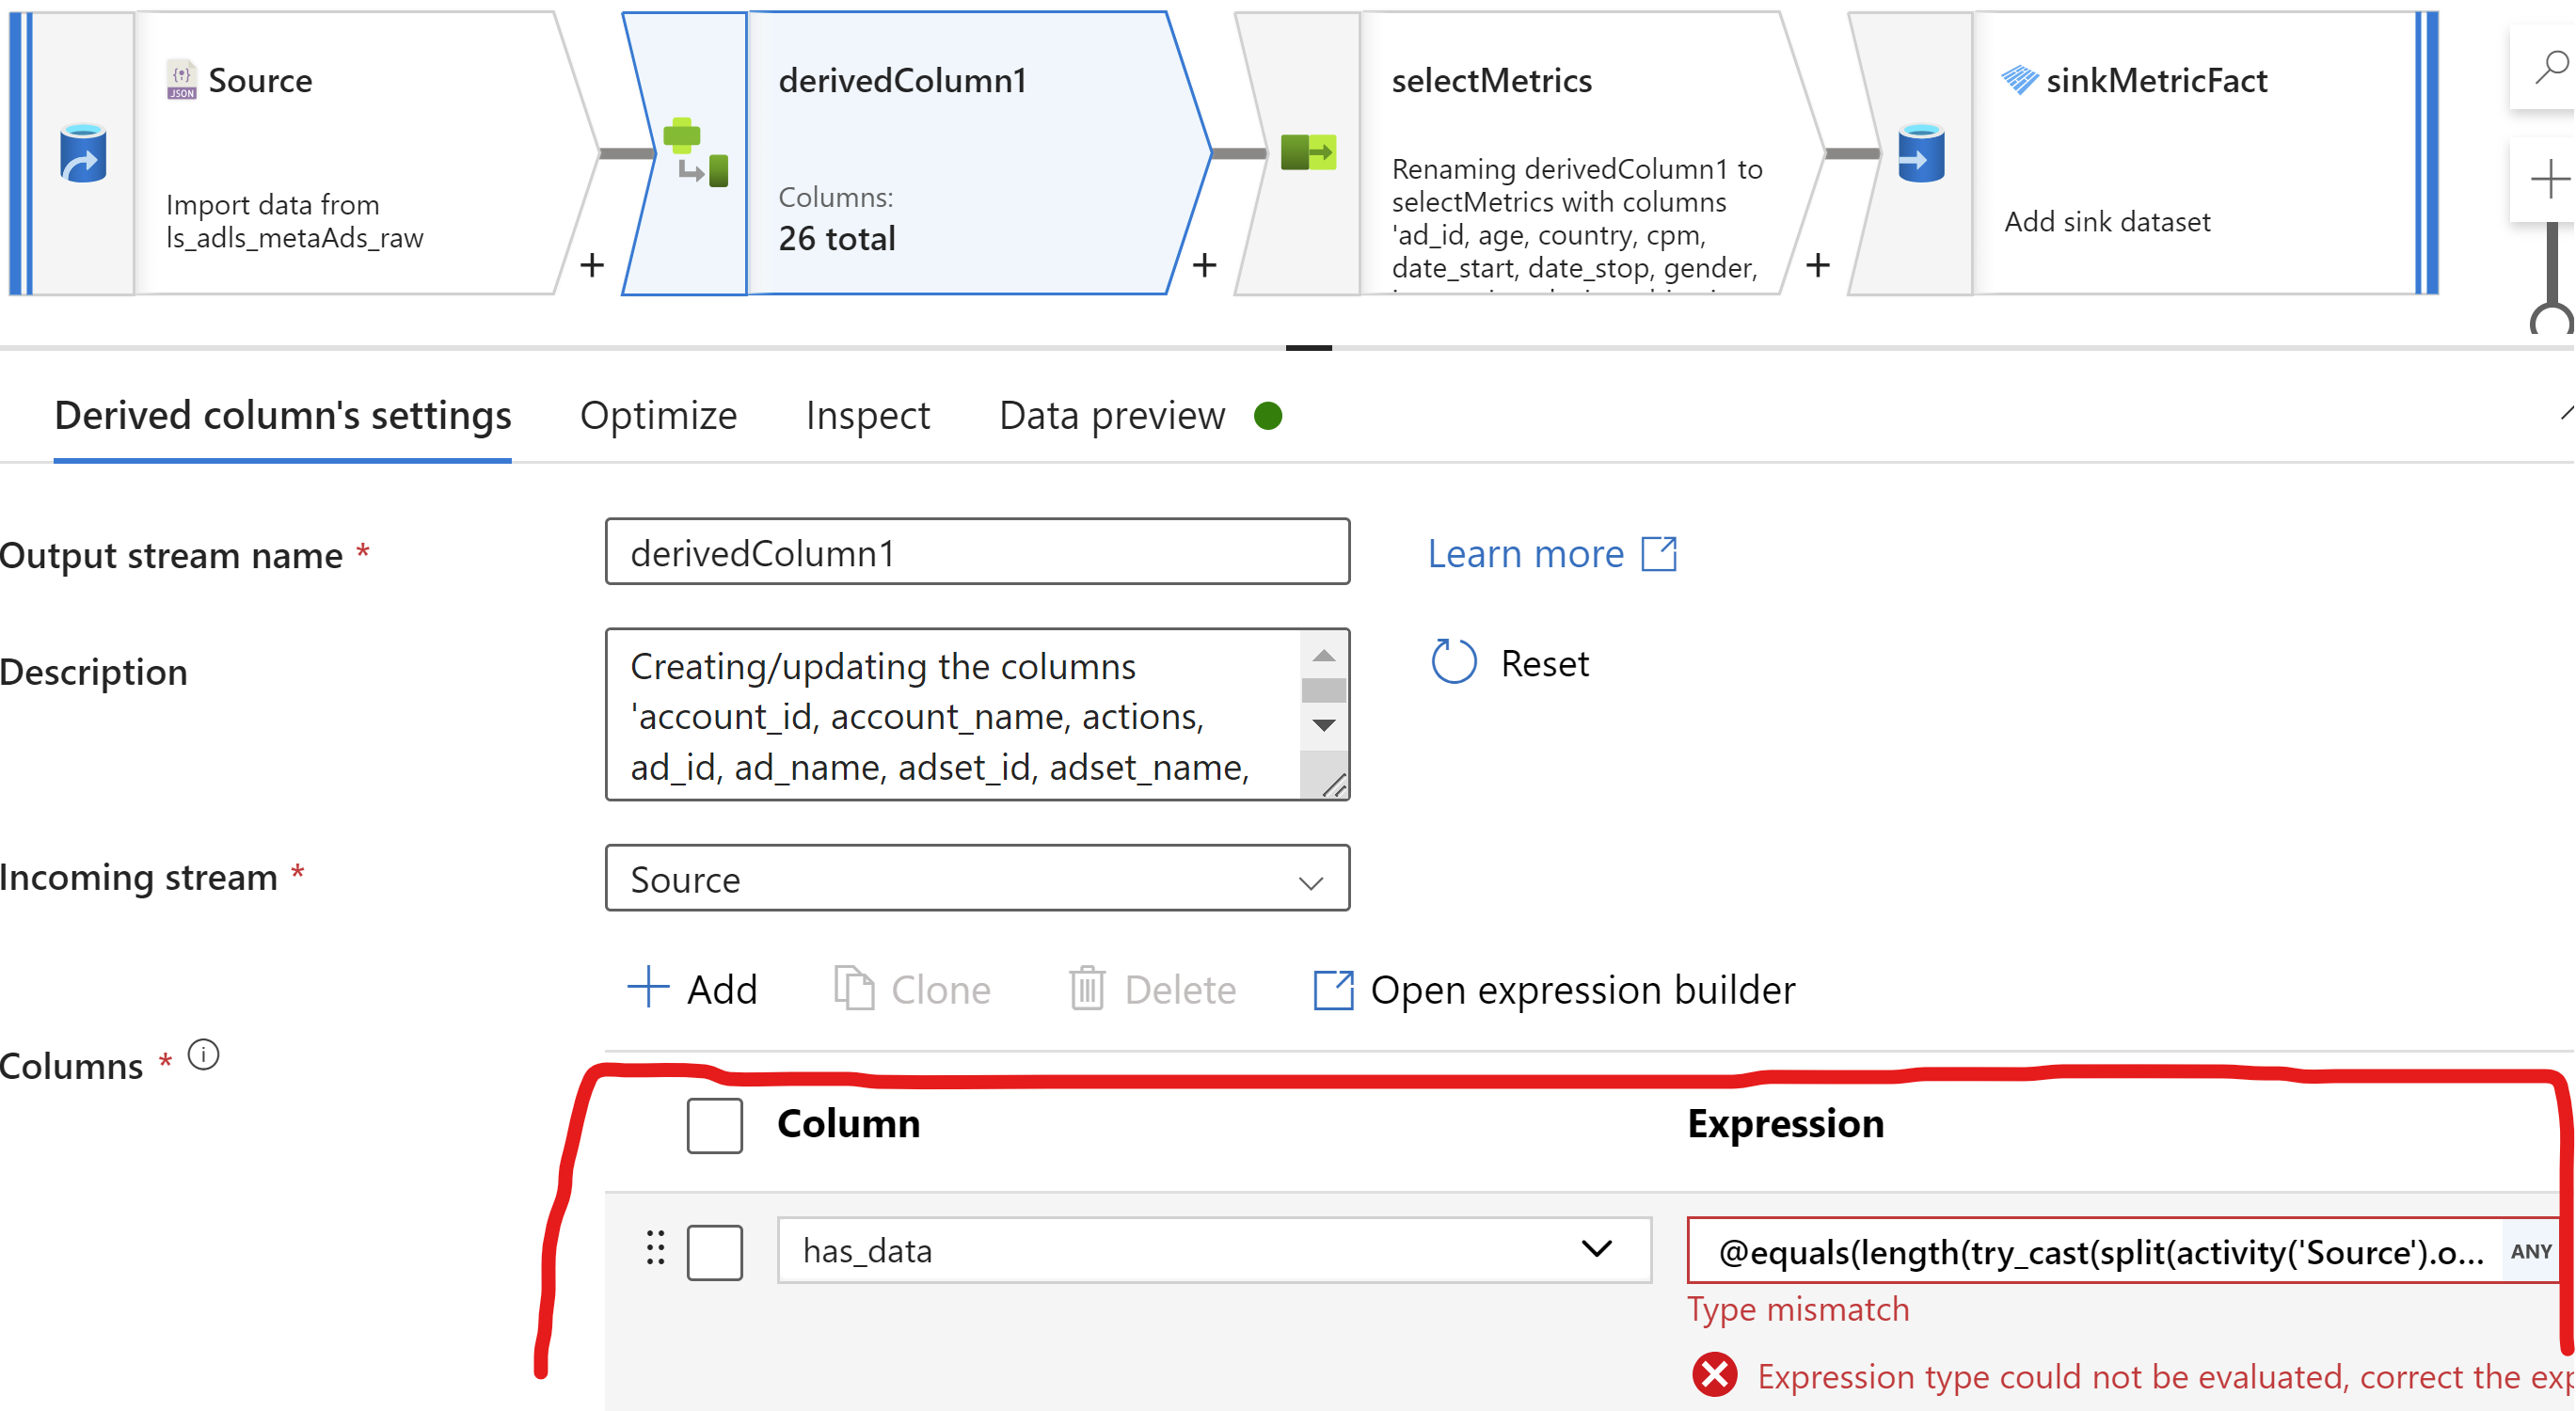Viewport: 2576px width, 1411px height.
Task: Switch to the Data preview tab
Action: [1111, 415]
